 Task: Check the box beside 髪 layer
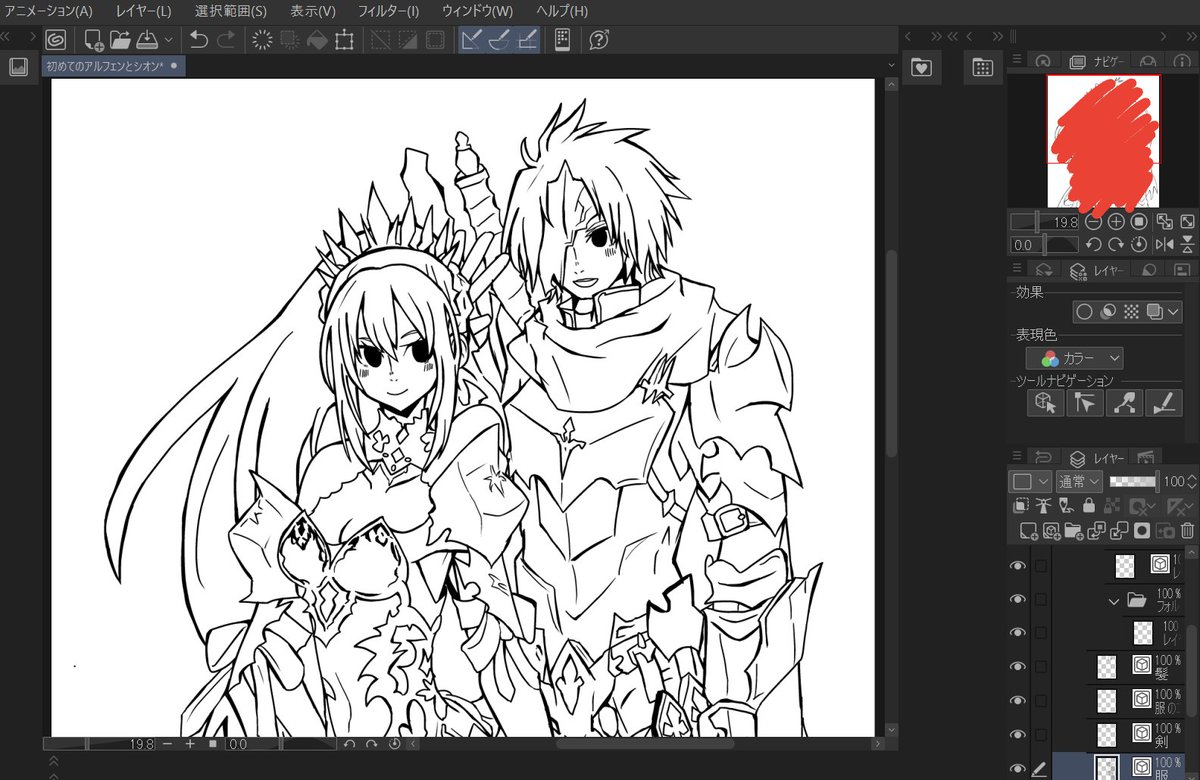1041,667
